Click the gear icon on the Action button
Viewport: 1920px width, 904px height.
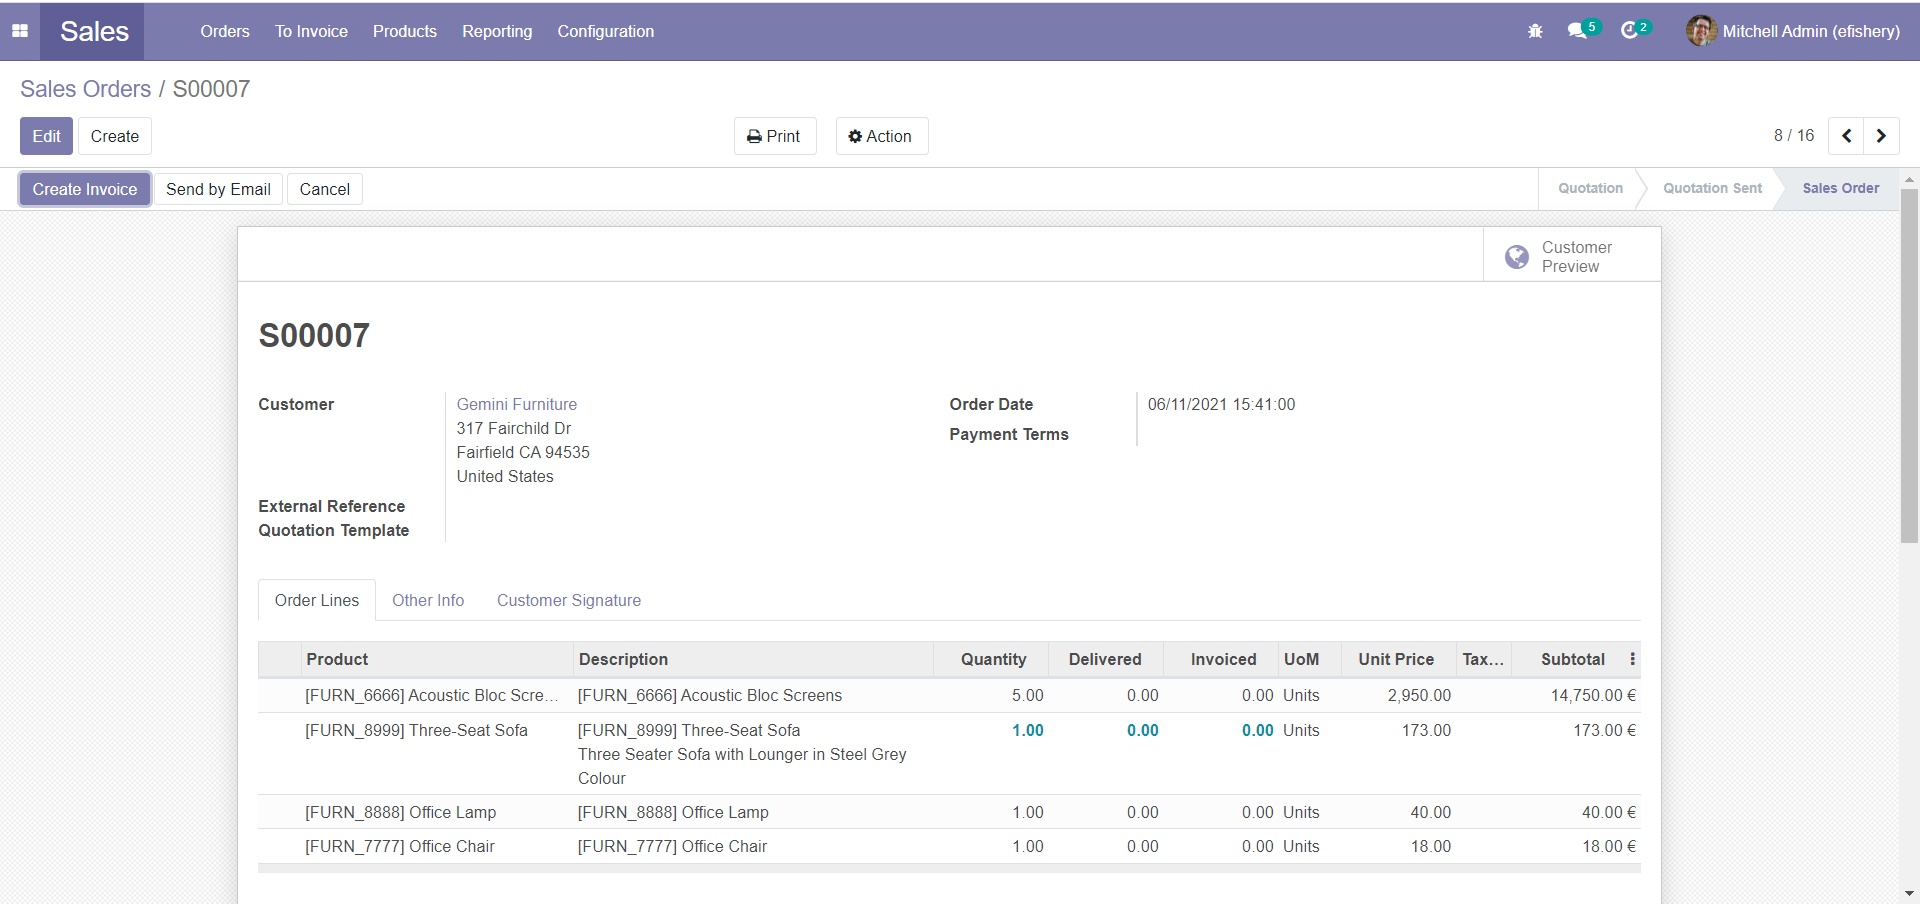(x=855, y=136)
